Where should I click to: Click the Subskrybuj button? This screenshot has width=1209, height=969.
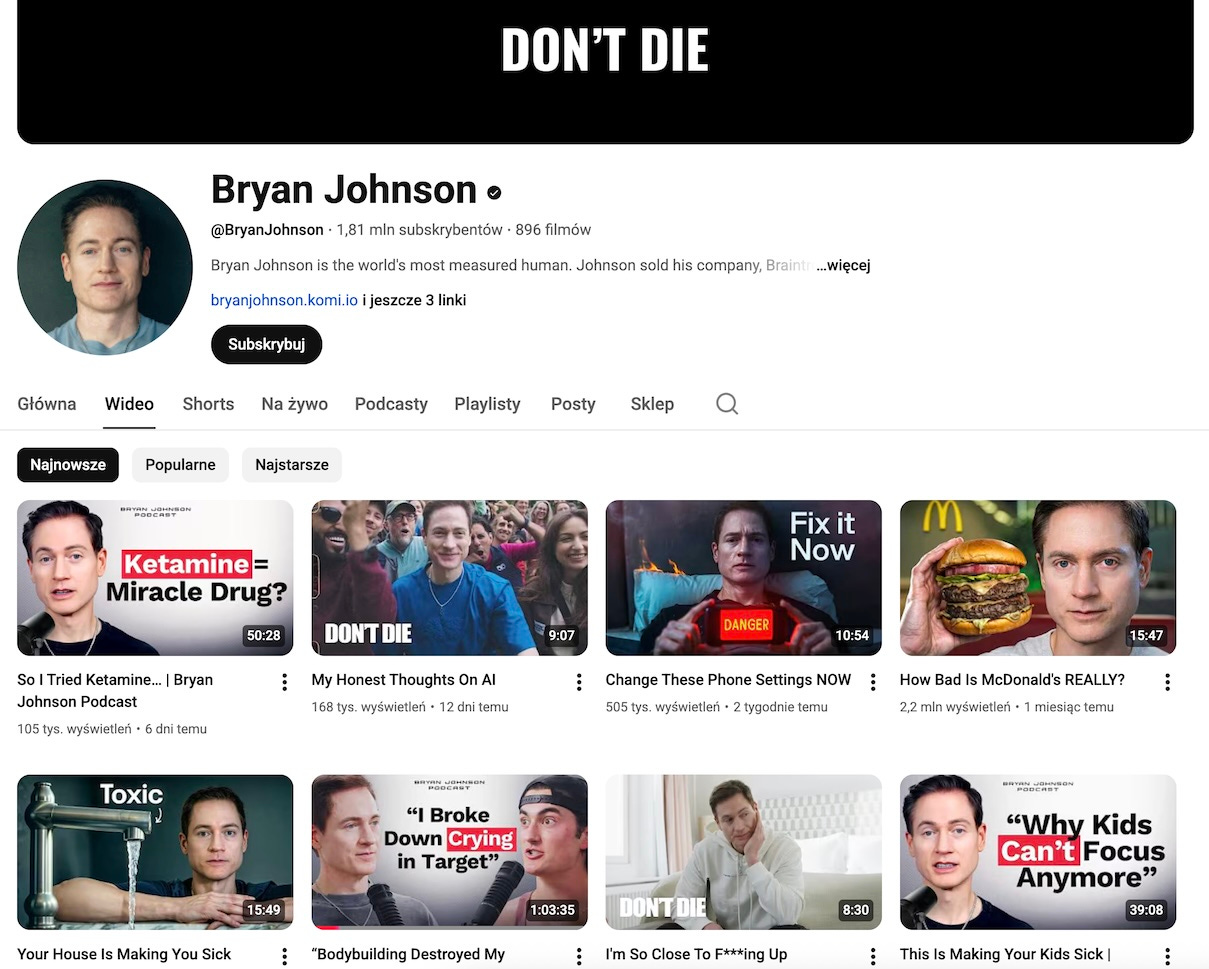[266, 345]
